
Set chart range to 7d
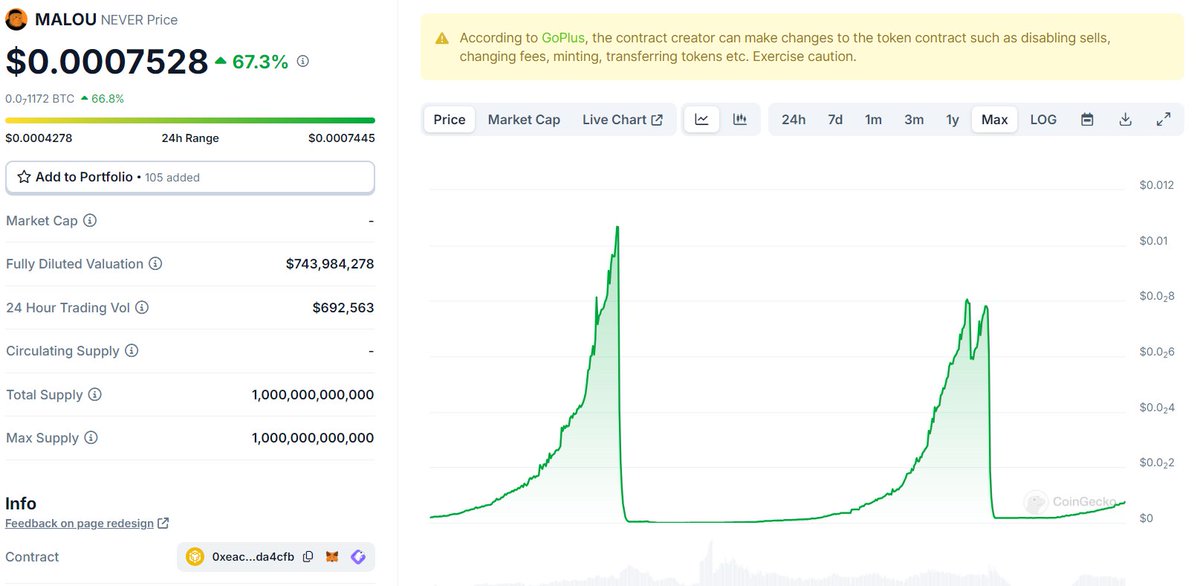[835, 119]
